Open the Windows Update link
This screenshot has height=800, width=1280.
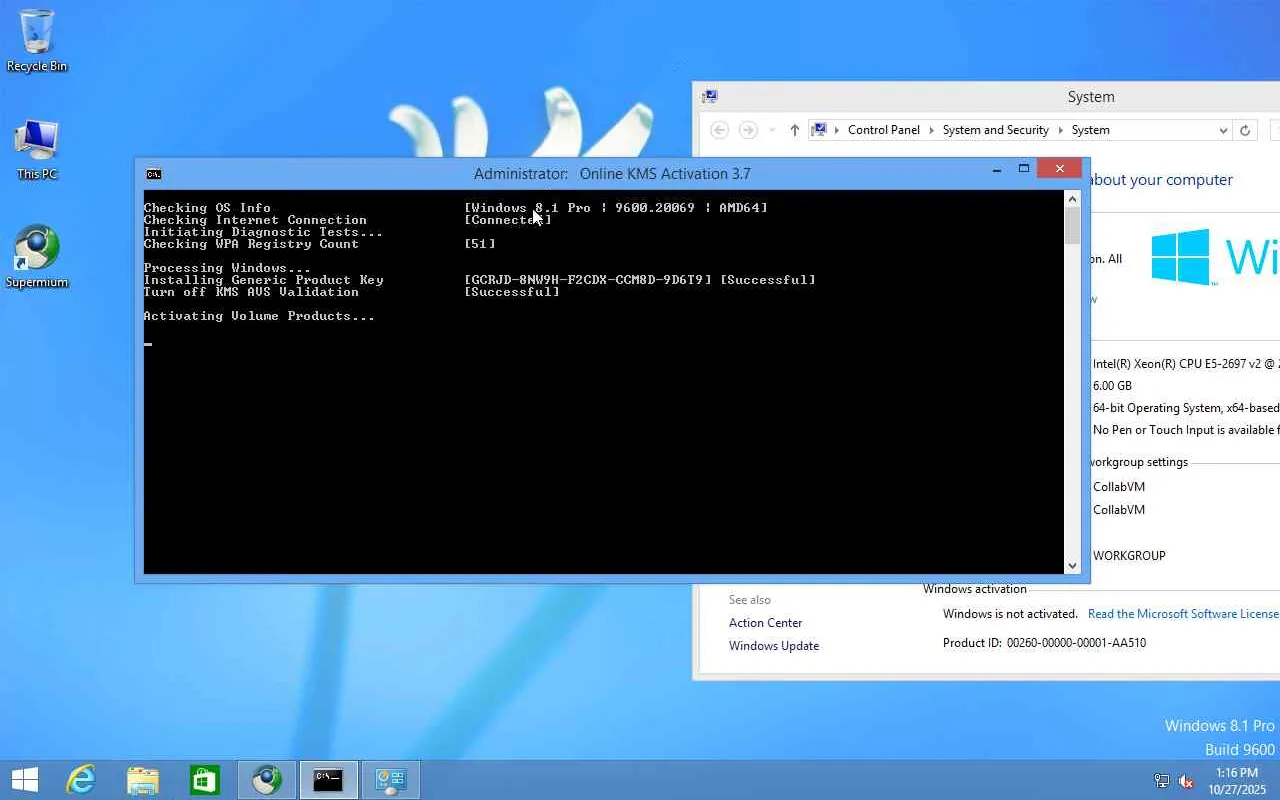pyautogui.click(x=774, y=646)
